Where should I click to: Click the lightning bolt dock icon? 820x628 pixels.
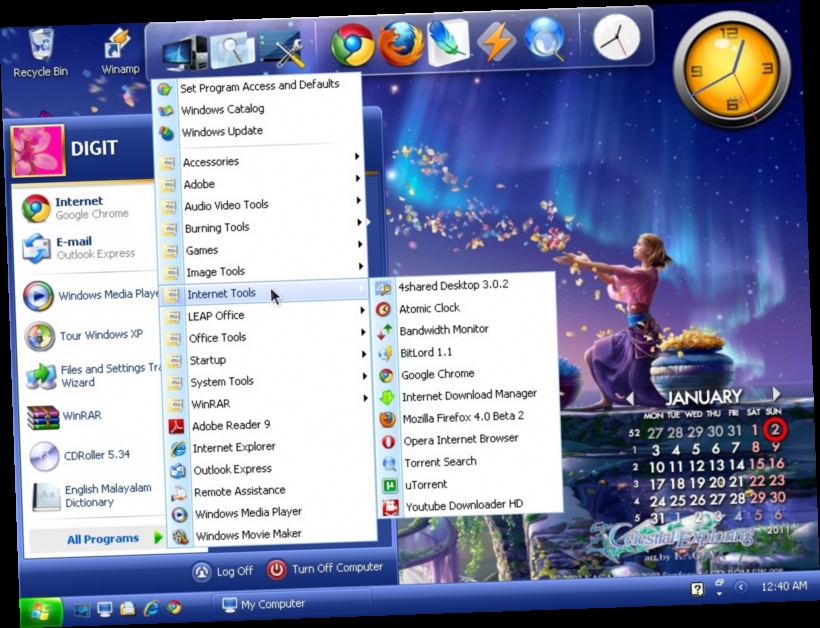point(496,41)
